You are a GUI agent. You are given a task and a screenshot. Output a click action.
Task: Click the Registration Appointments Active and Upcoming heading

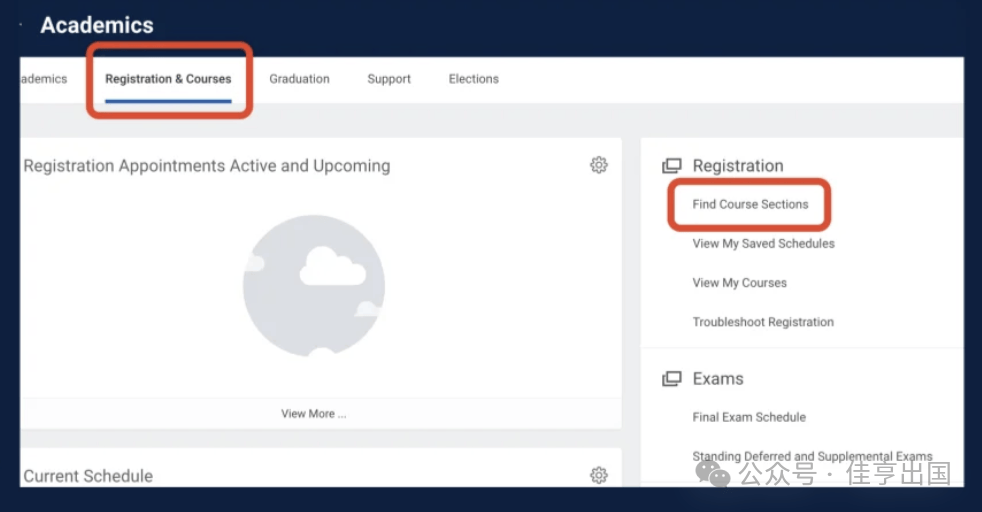click(207, 166)
